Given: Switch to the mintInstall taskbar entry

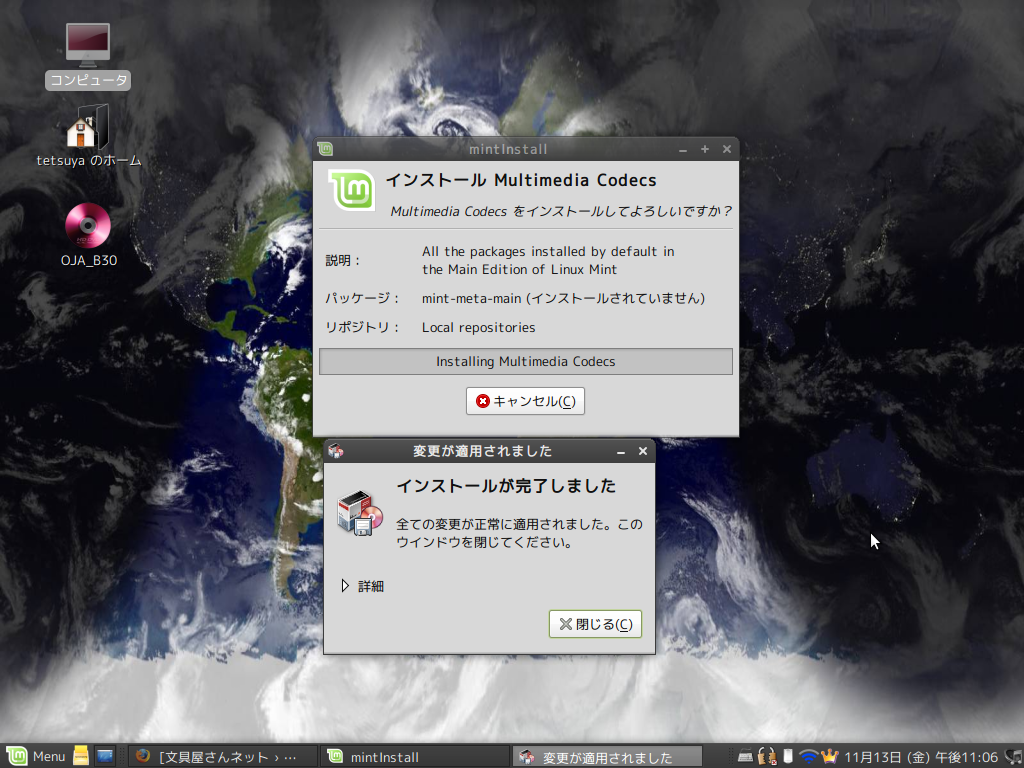Looking at the screenshot, I should pyautogui.click(x=416, y=757).
